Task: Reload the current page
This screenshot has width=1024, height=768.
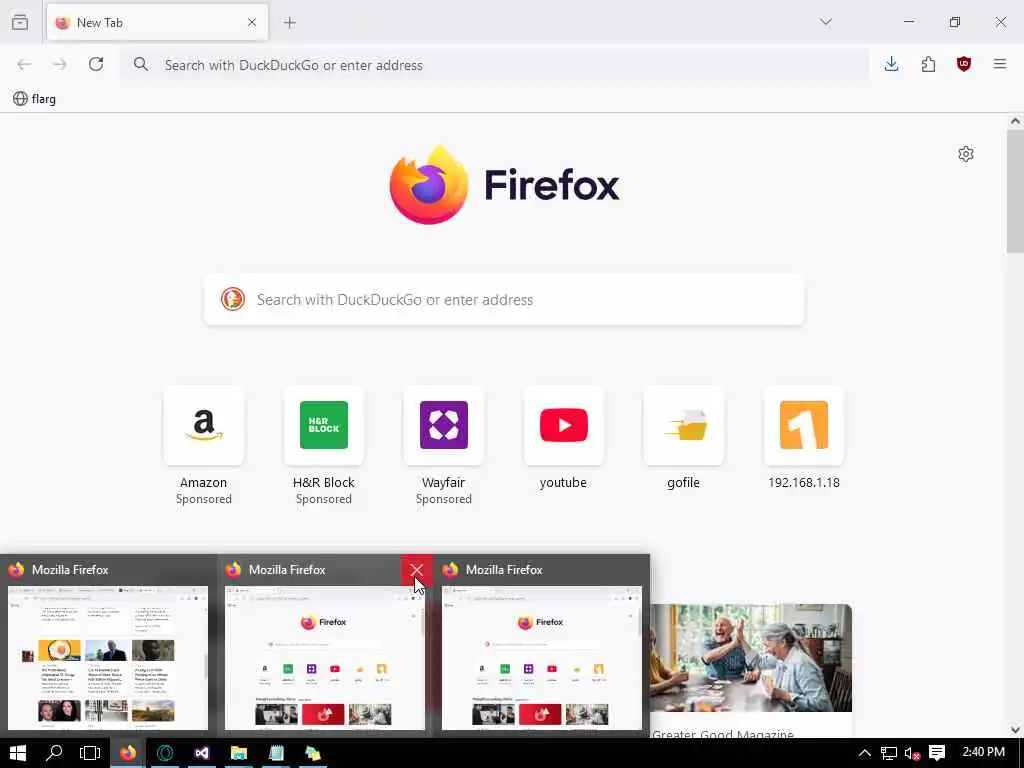Action: click(x=96, y=64)
